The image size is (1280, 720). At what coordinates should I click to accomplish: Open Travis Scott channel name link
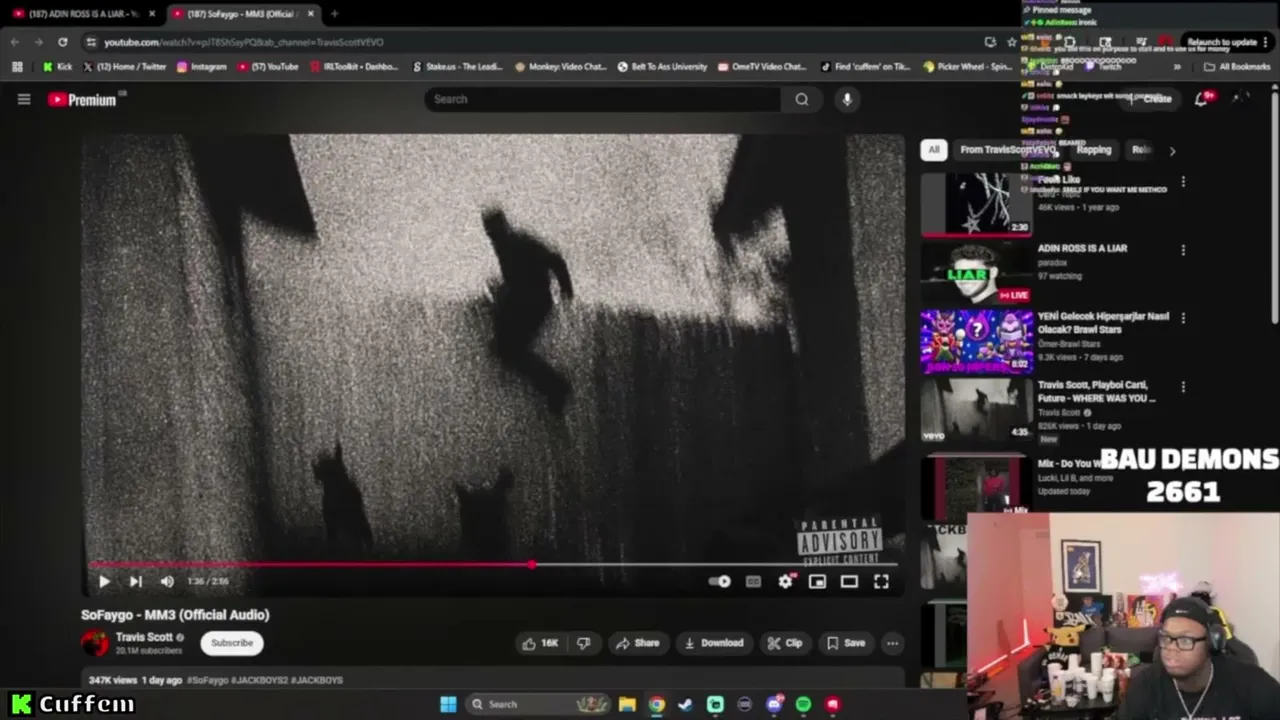(x=144, y=637)
